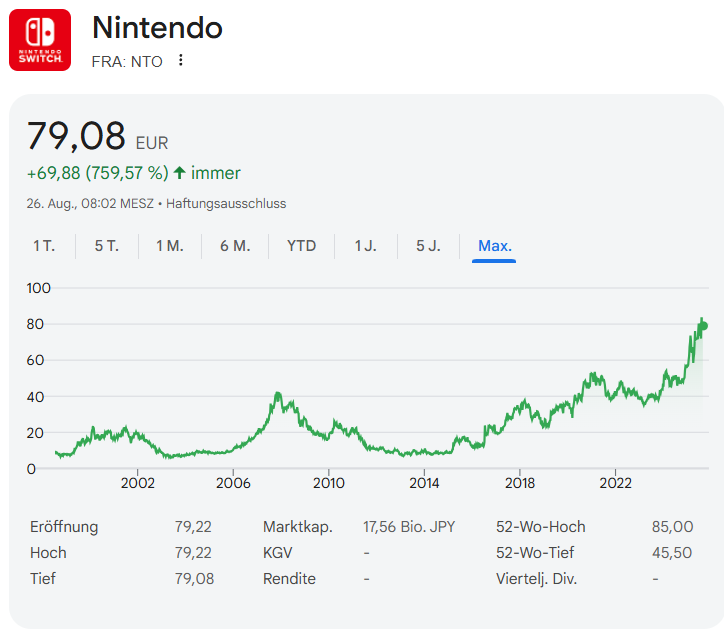Screen dimensions: 724x634
Task: Choose the 1J. time range
Action: tap(365, 246)
